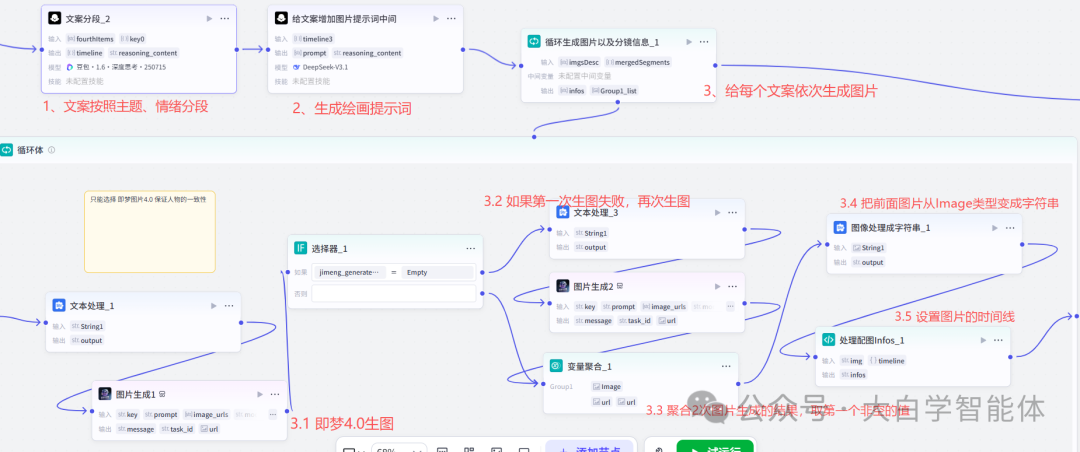Click the 图像处理成字符串_1 node icon
The image size is (1080, 452).
coord(840,227)
